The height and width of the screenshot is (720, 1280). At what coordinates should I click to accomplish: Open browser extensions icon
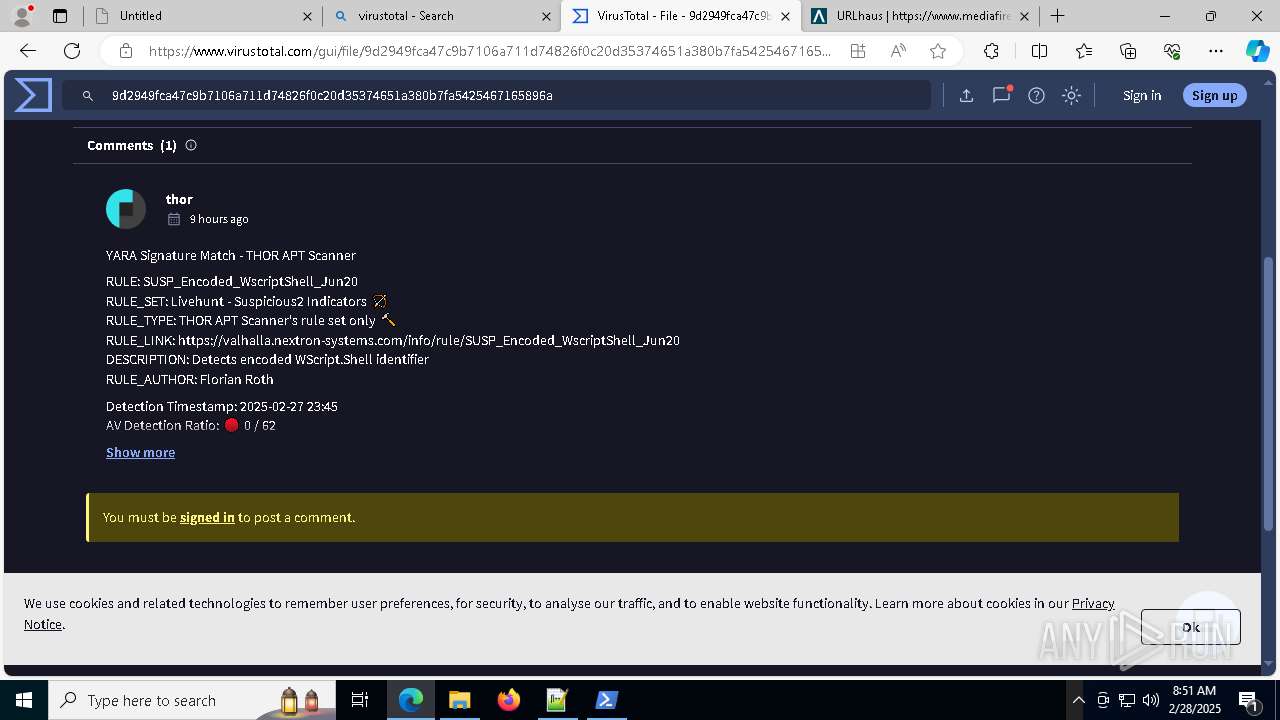click(991, 51)
